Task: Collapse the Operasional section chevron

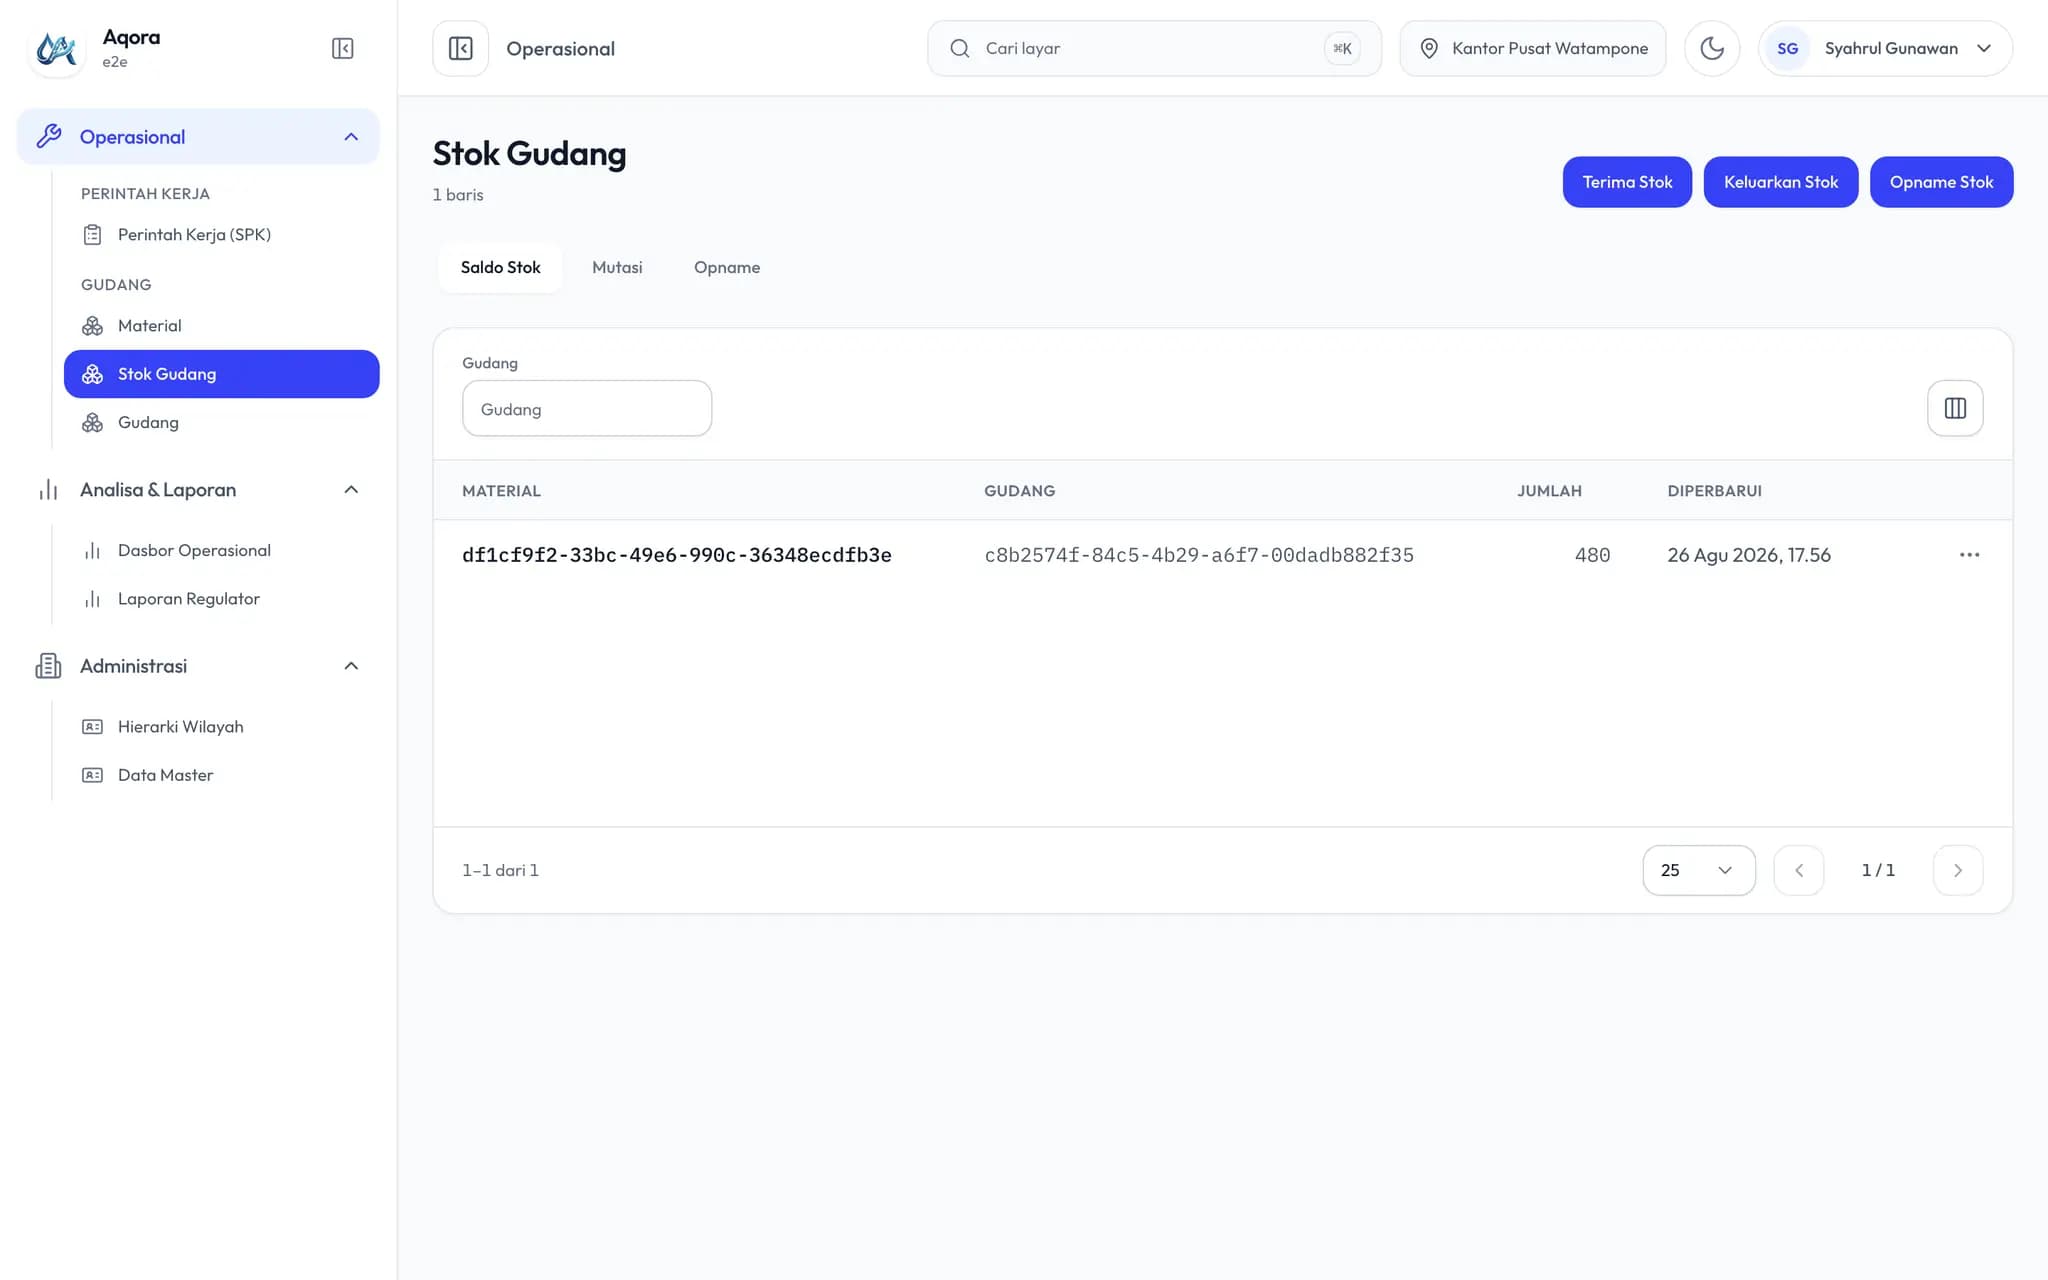Action: coord(351,137)
